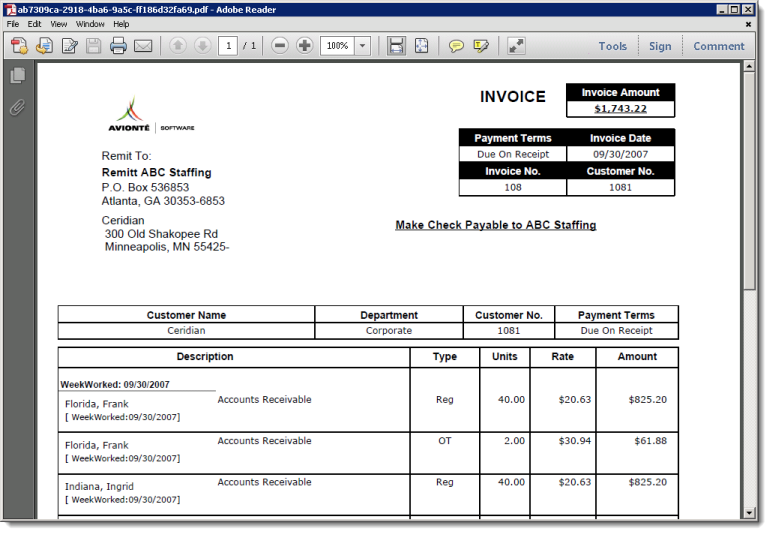Zoom in with the plus button

(x=305, y=46)
